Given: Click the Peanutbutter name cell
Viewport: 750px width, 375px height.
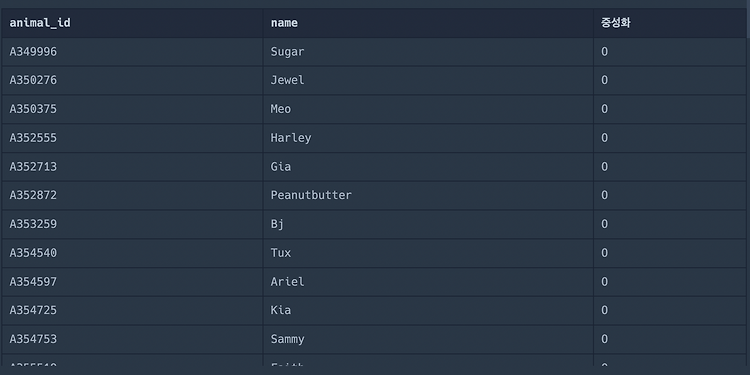Looking at the screenshot, I should click(428, 195).
